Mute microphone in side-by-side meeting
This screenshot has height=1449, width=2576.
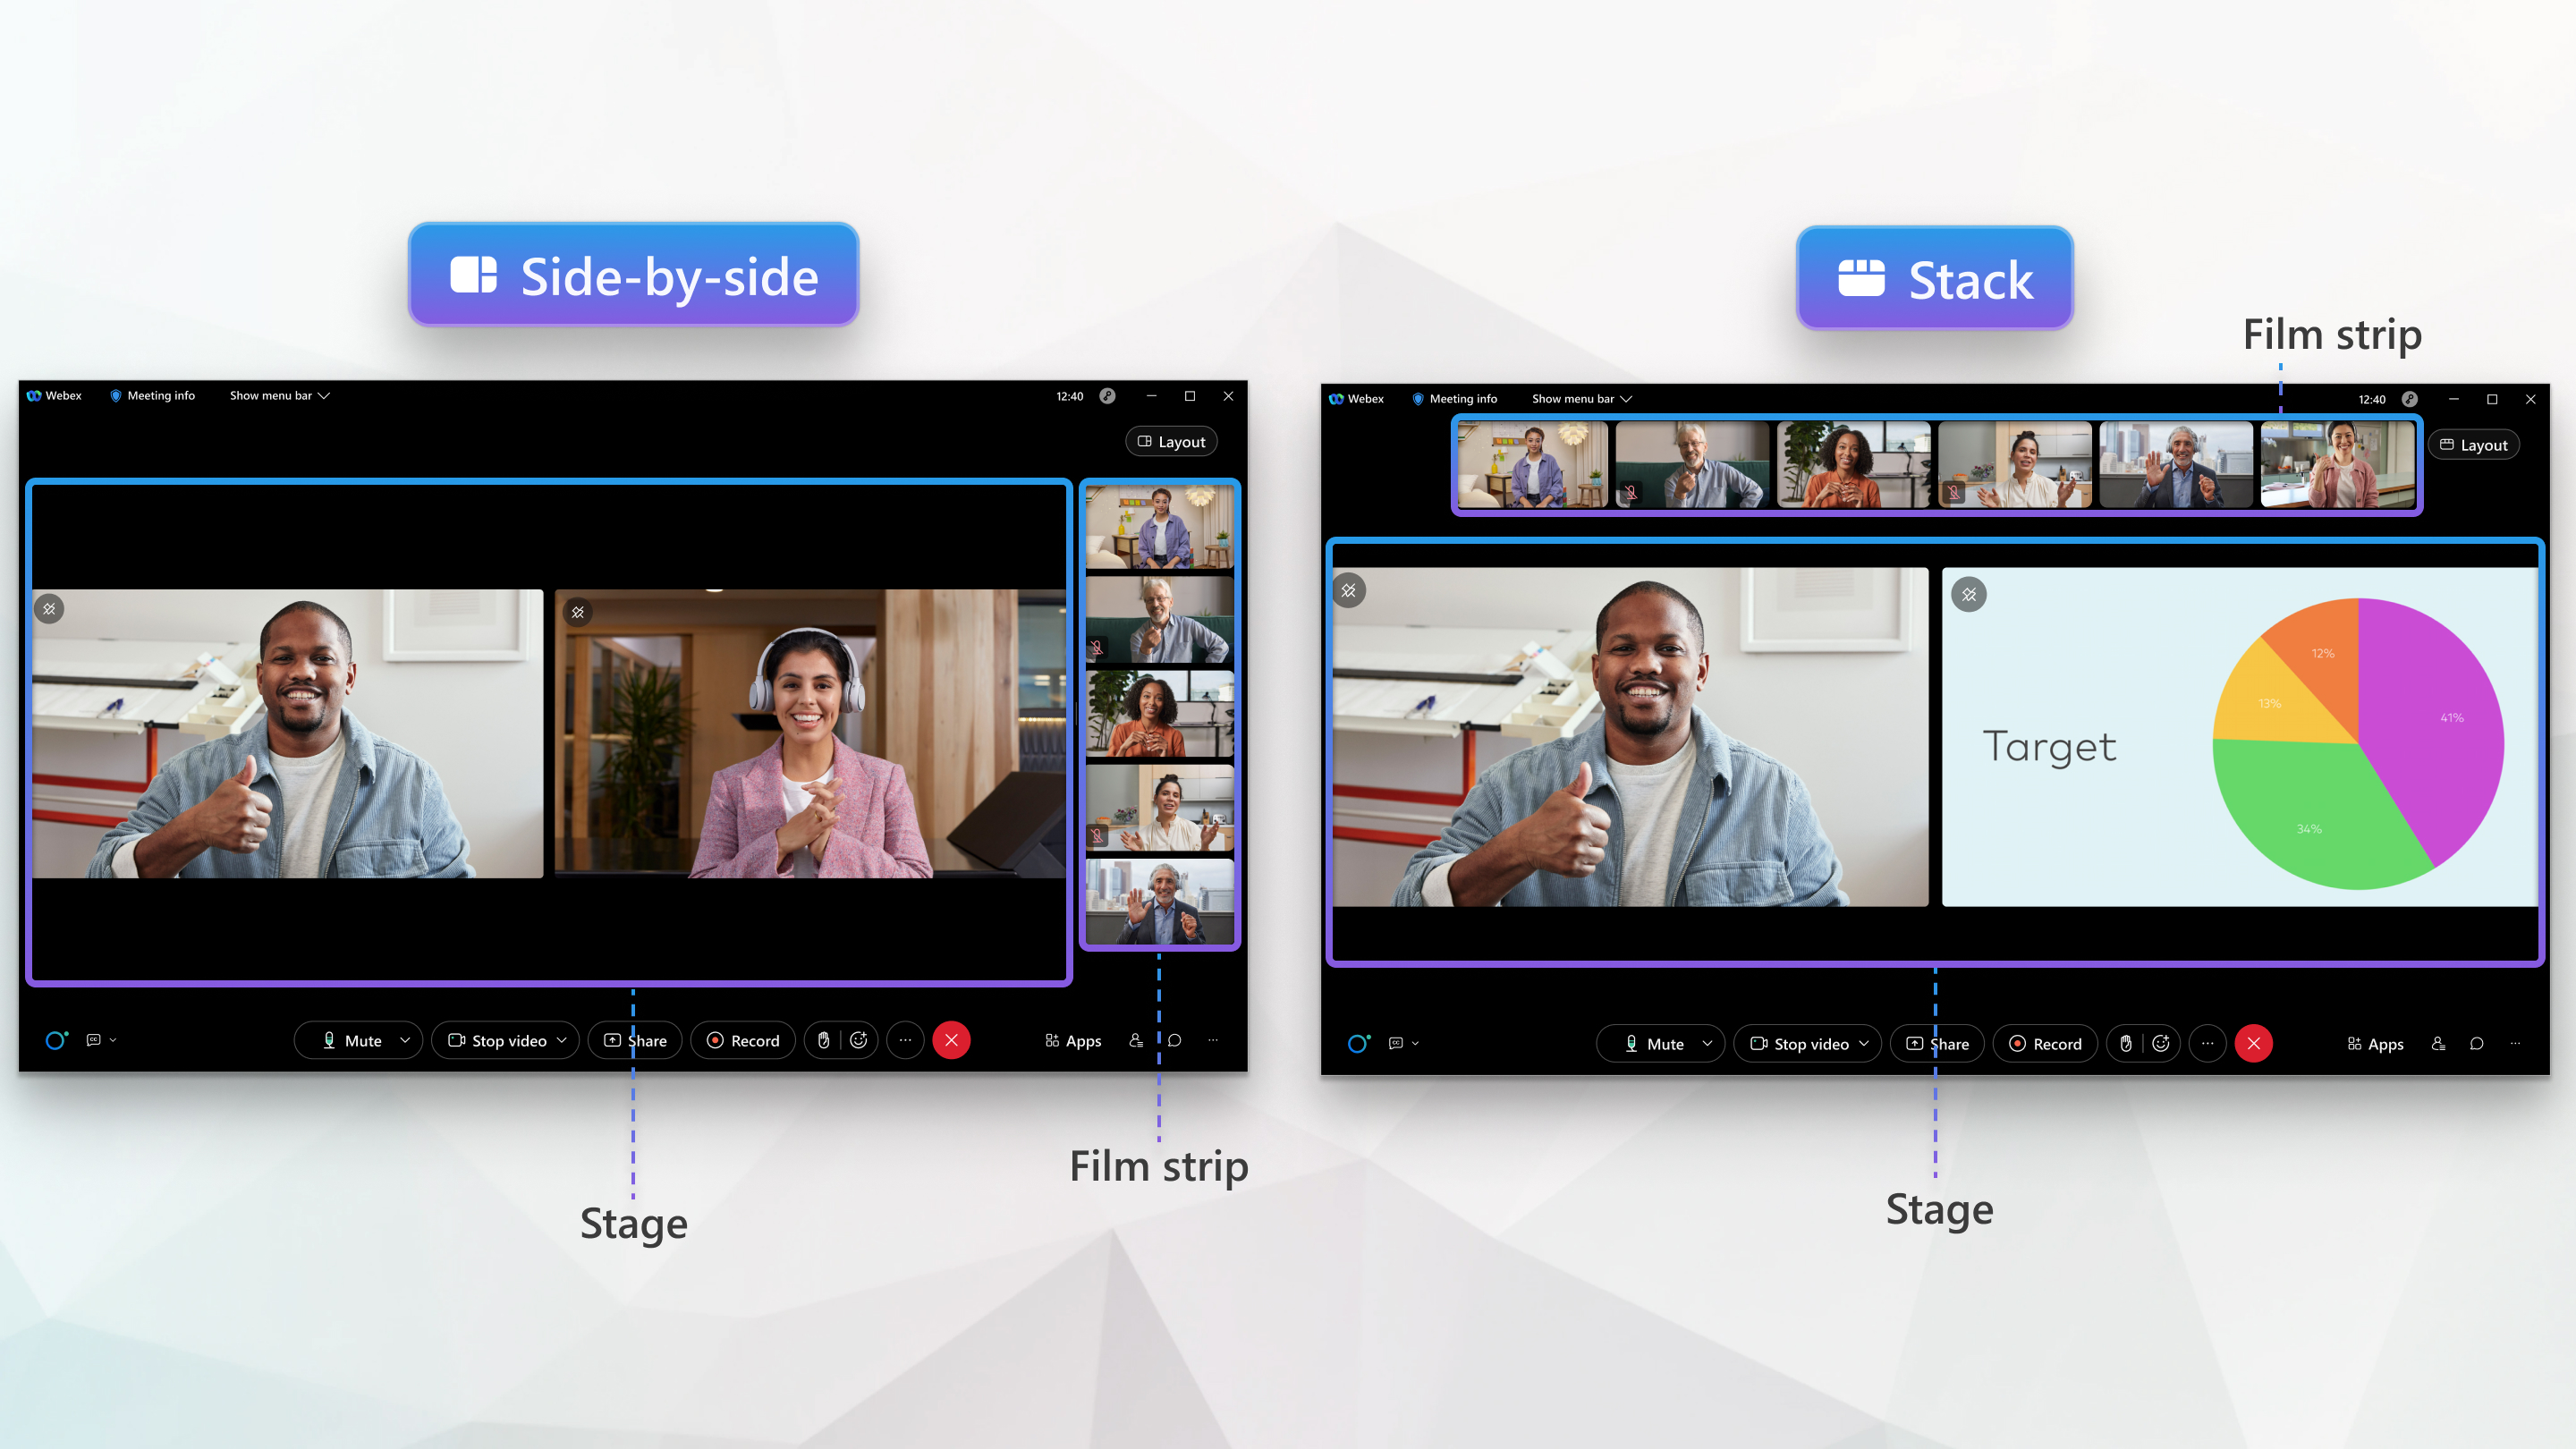pyautogui.click(x=347, y=1040)
